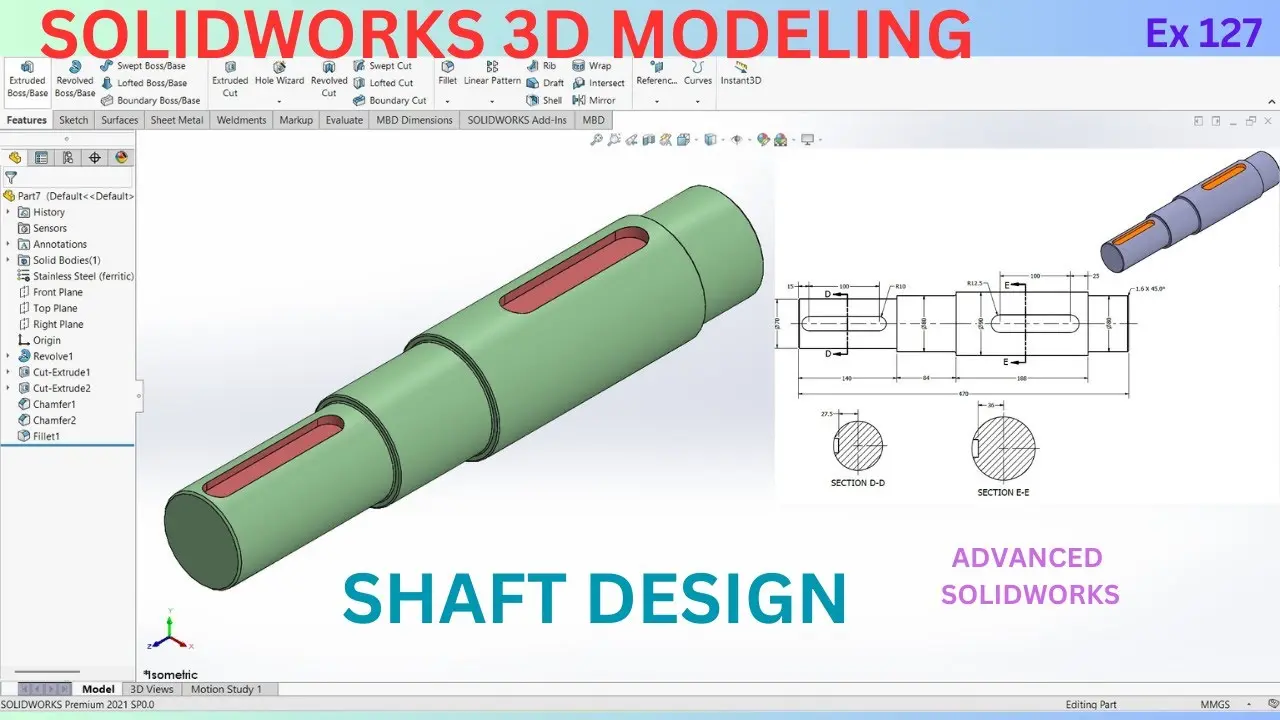This screenshot has width=1280, height=720.
Task: Select Fillet1 in the feature tree
Action: click(x=42, y=436)
